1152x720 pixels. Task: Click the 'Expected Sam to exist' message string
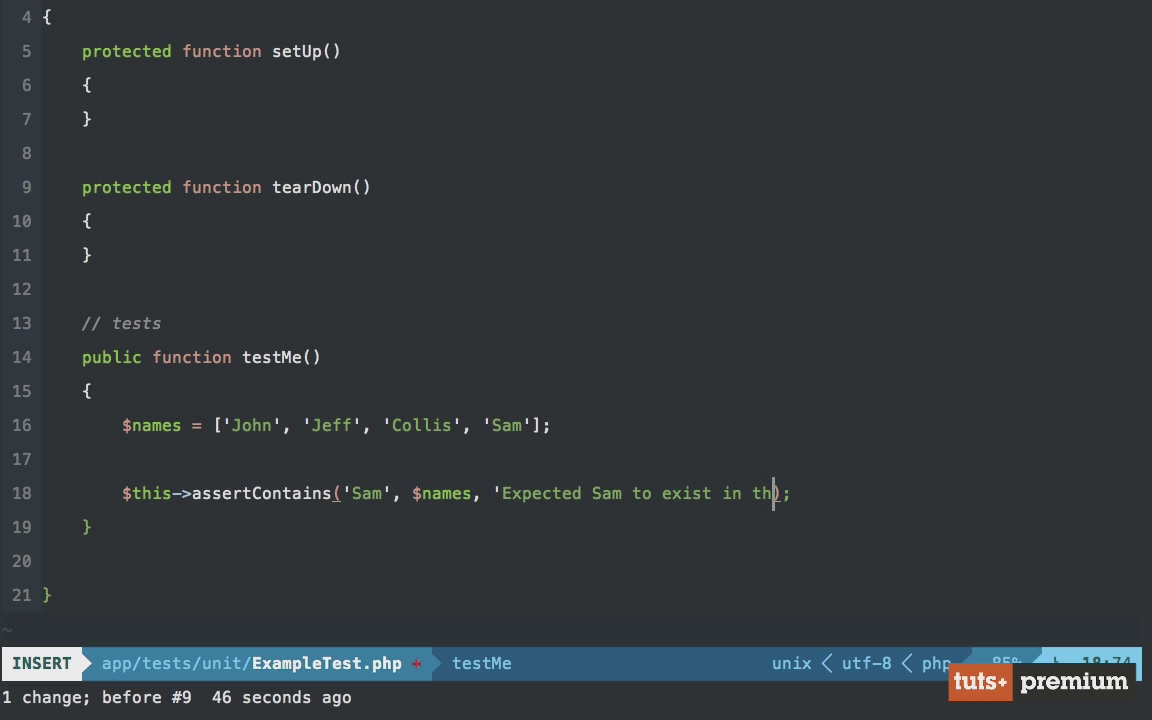(x=632, y=493)
